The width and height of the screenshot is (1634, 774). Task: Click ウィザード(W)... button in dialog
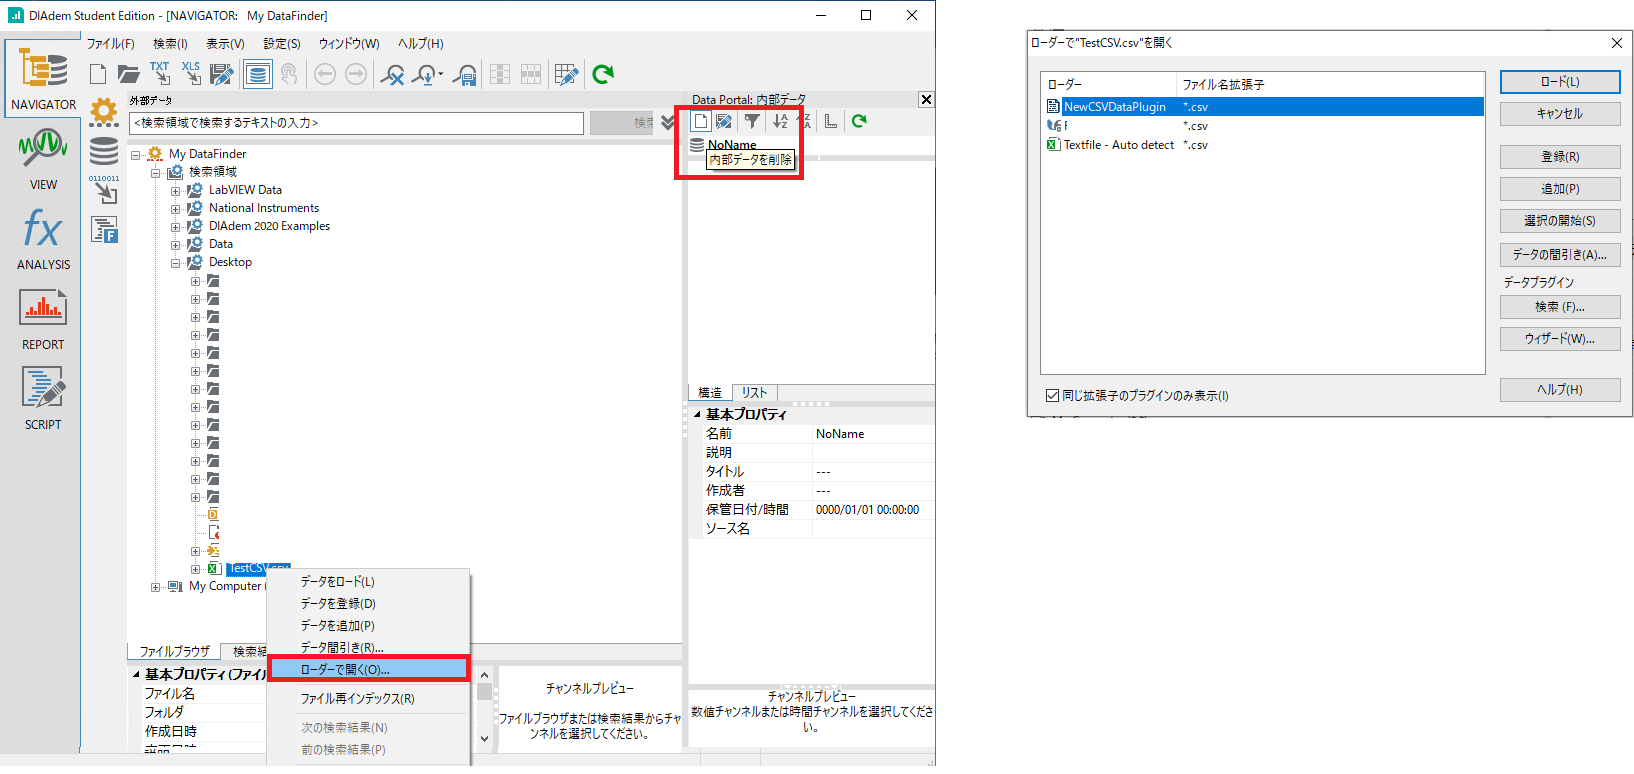click(1560, 339)
